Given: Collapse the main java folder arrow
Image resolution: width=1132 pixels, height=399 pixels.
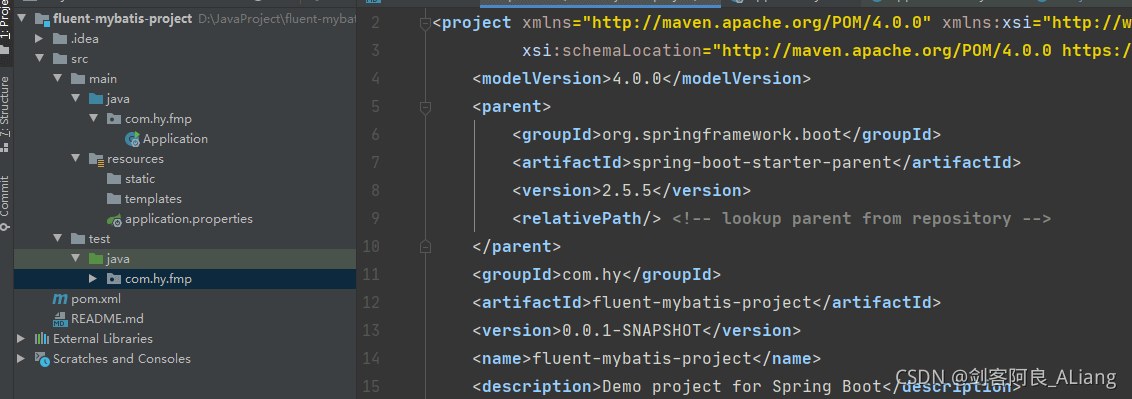Looking at the screenshot, I should [76, 99].
